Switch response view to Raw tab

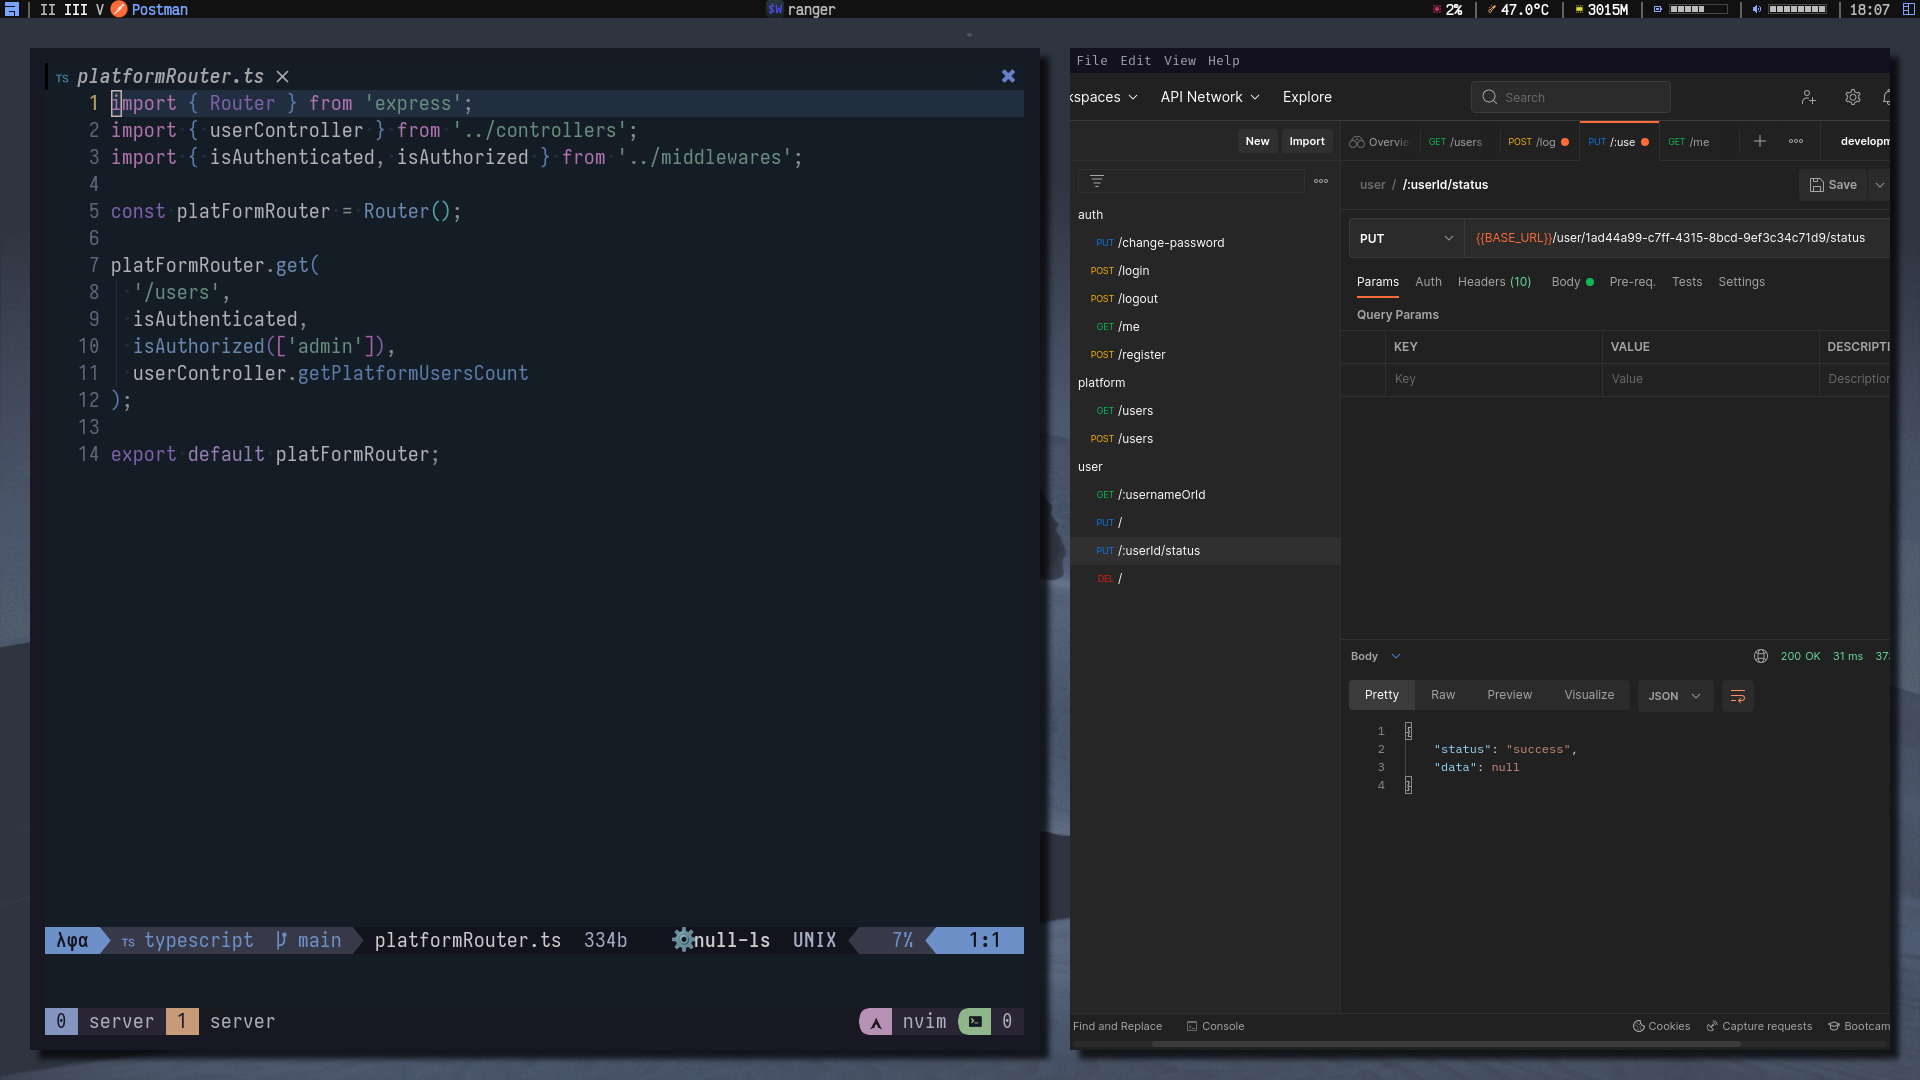(1442, 695)
